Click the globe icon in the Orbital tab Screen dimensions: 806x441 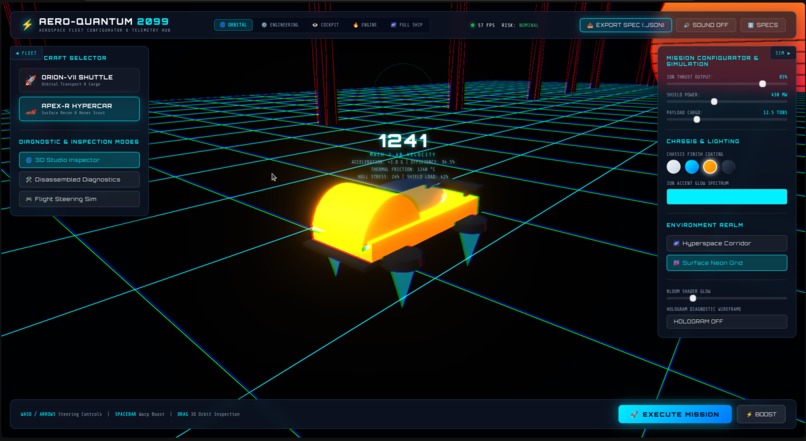[223, 25]
